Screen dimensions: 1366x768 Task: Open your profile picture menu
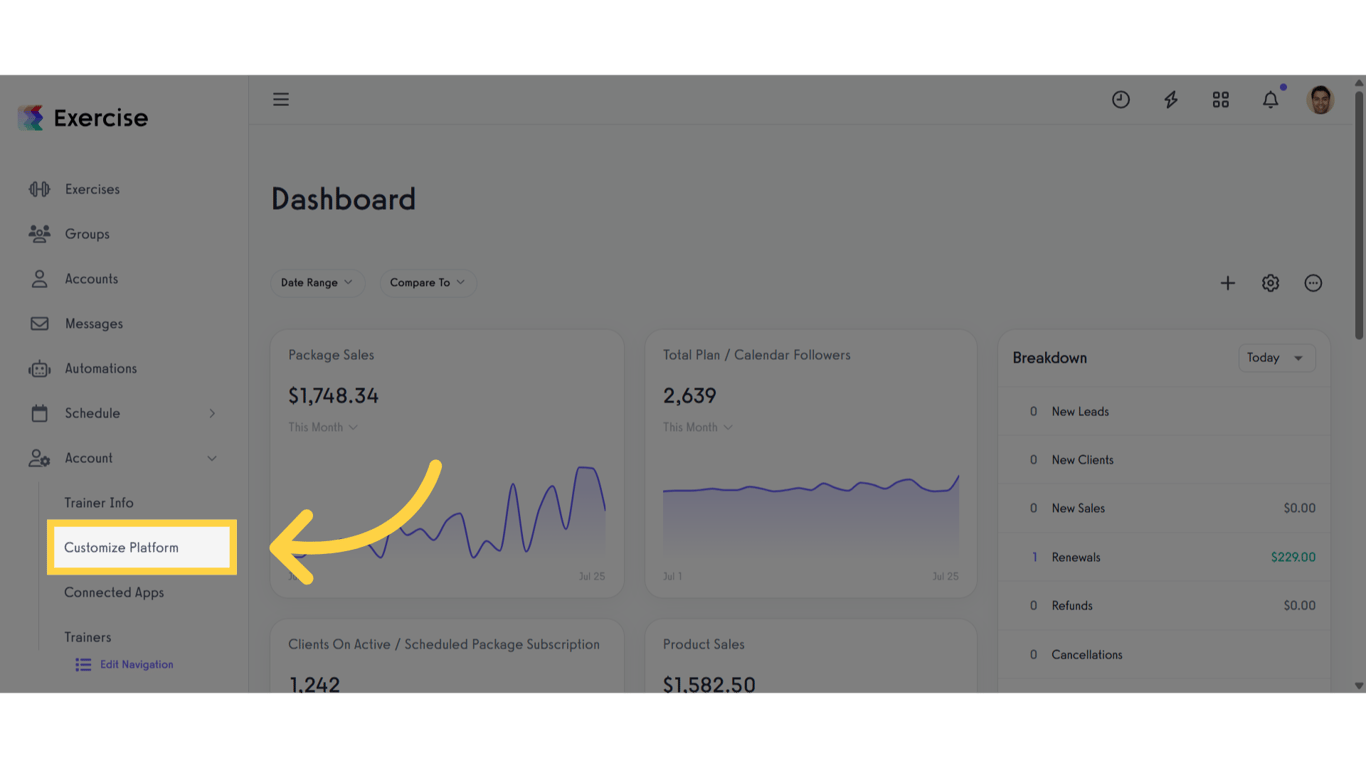click(1319, 99)
